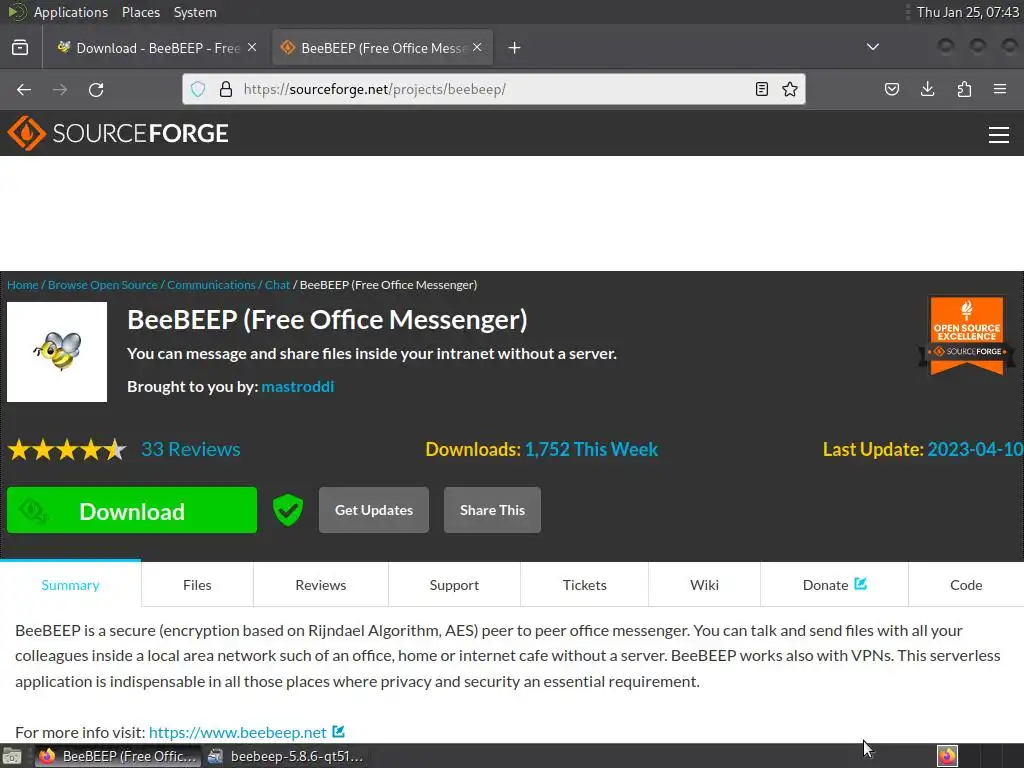Click the external link icon beside beebeep.net
Viewport: 1024px width, 768px height.
coord(338,731)
